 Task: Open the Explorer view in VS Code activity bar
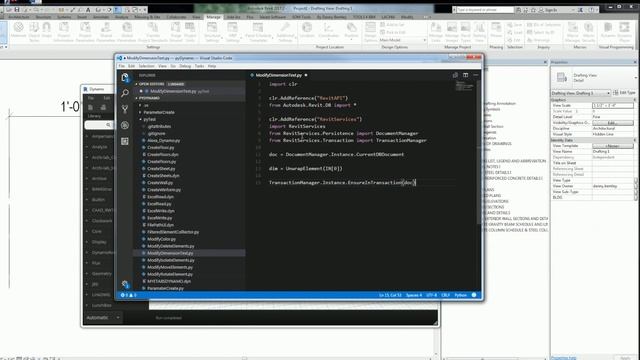(x=125, y=77)
